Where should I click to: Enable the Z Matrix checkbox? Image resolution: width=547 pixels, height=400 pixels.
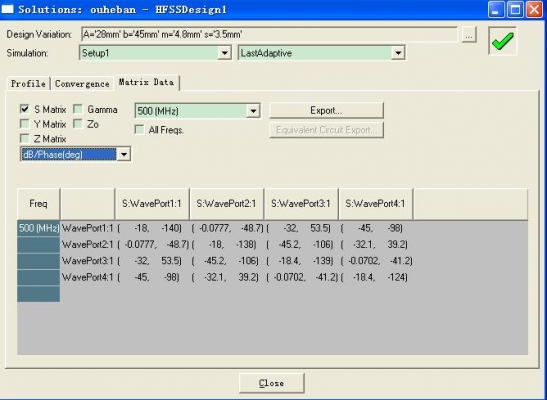(x=24, y=138)
